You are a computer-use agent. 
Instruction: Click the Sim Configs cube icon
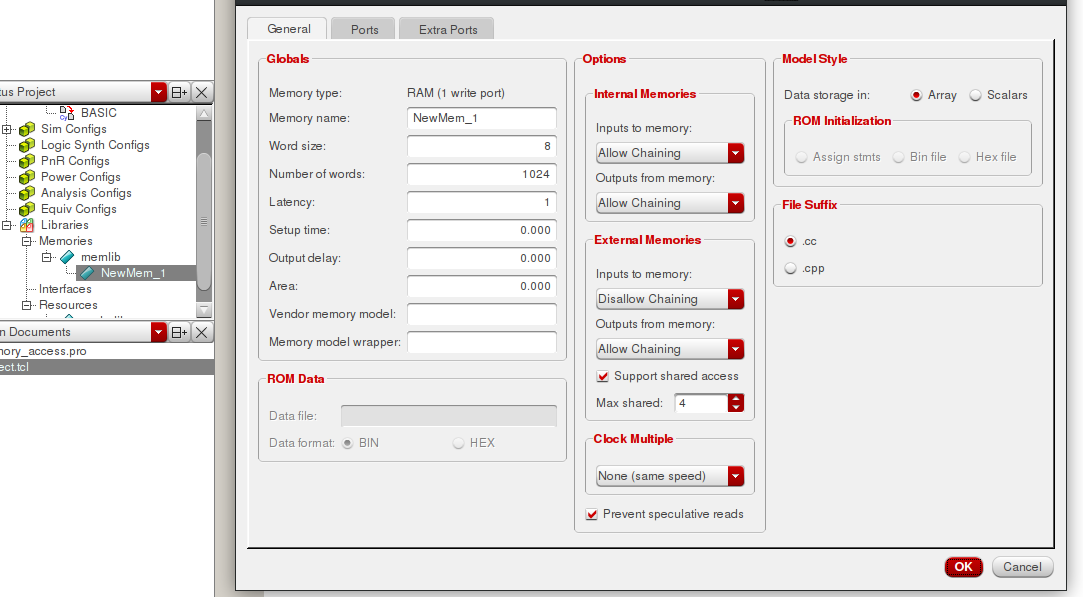[27, 129]
